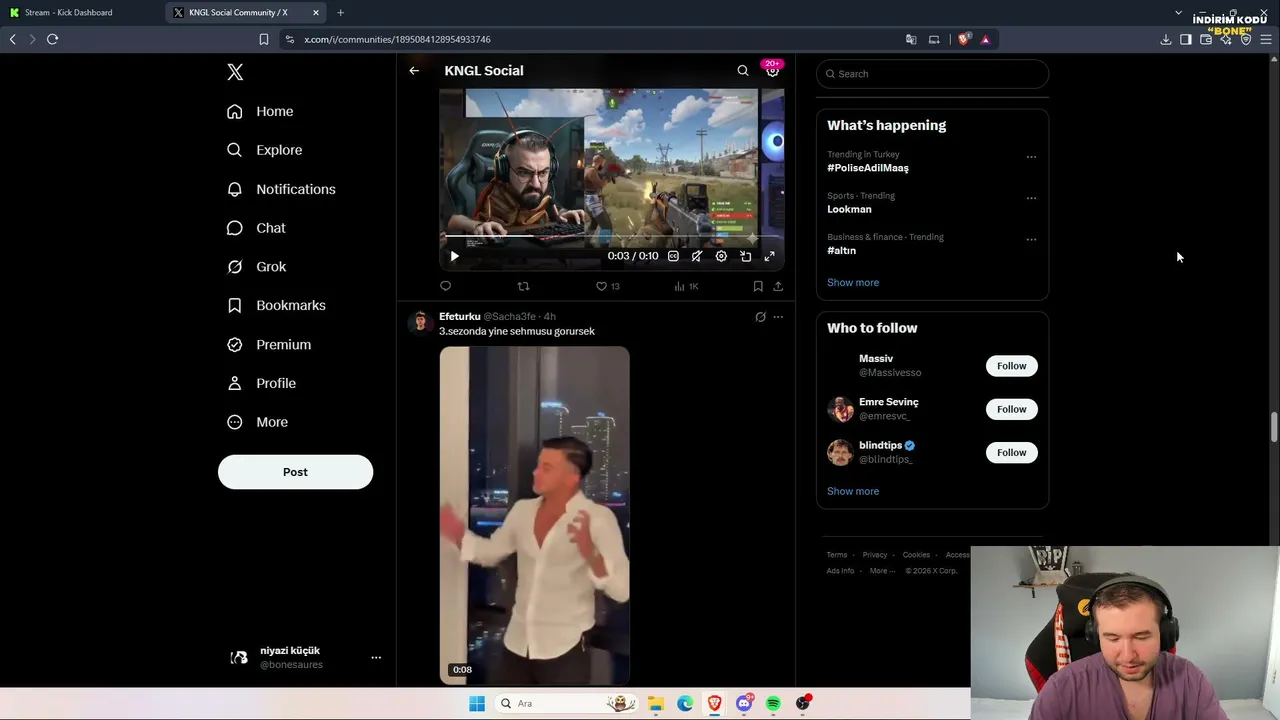Open Efeturku's profile avatar
This screenshot has width=1280, height=720.
coord(420,321)
